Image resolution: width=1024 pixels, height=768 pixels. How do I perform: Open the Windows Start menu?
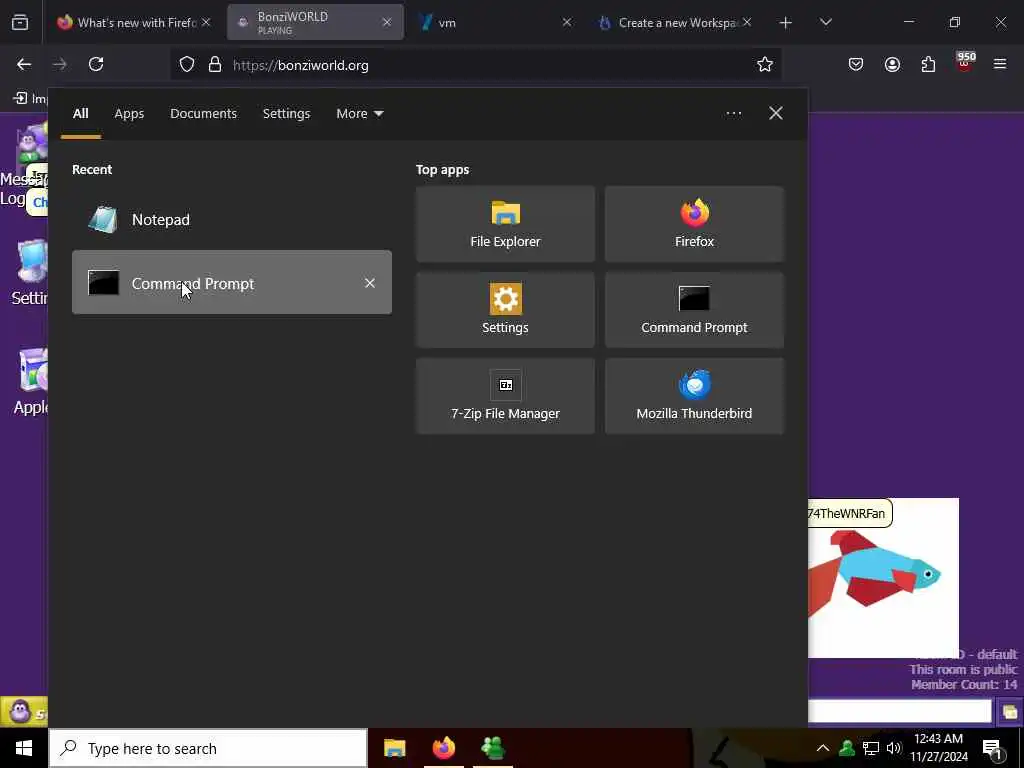(x=24, y=748)
